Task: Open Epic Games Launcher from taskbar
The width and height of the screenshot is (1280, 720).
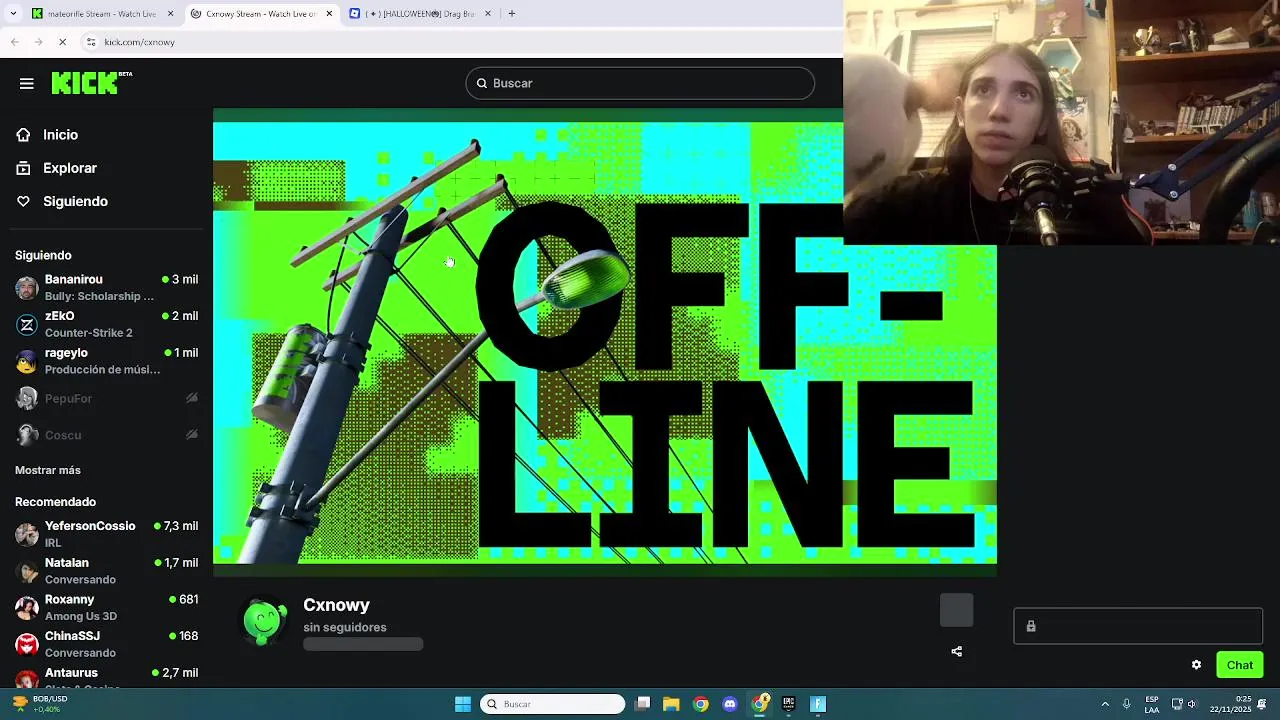Action: (x=789, y=704)
